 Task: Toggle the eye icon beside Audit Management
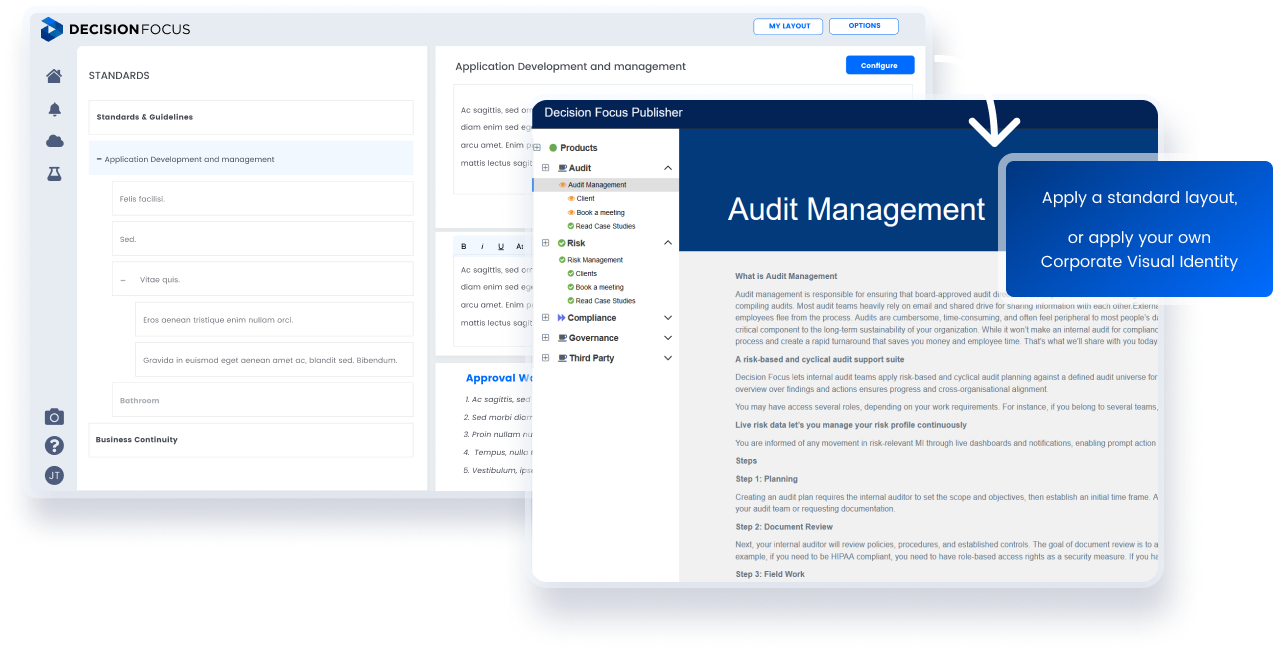(563, 185)
